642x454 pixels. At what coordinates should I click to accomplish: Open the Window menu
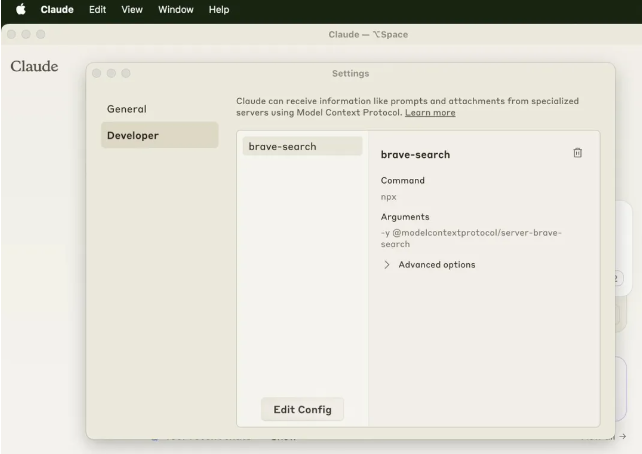176,9
